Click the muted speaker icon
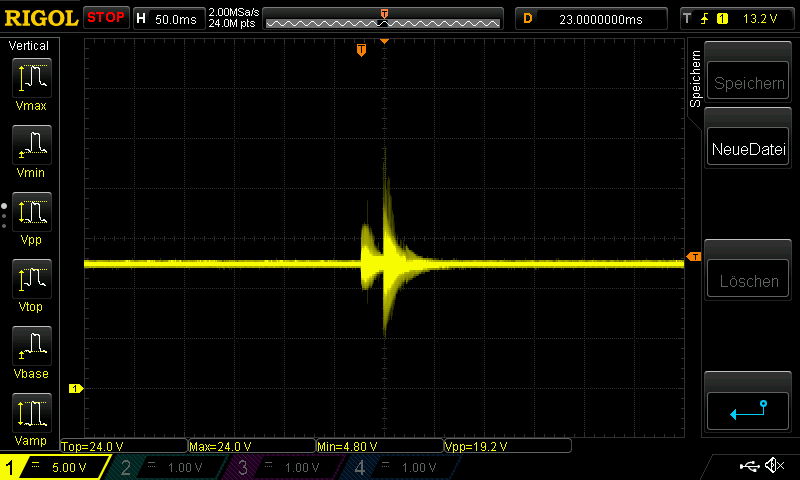 tap(773, 466)
